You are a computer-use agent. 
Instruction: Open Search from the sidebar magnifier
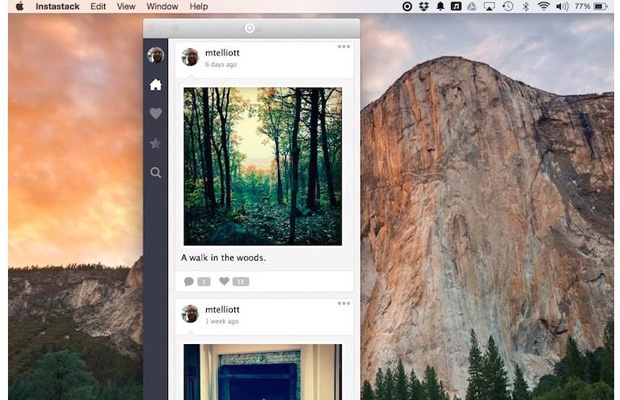(x=155, y=173)
